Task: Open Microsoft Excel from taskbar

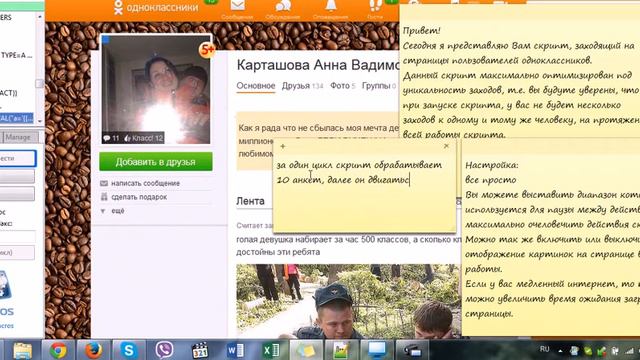Action: [271, 350]
